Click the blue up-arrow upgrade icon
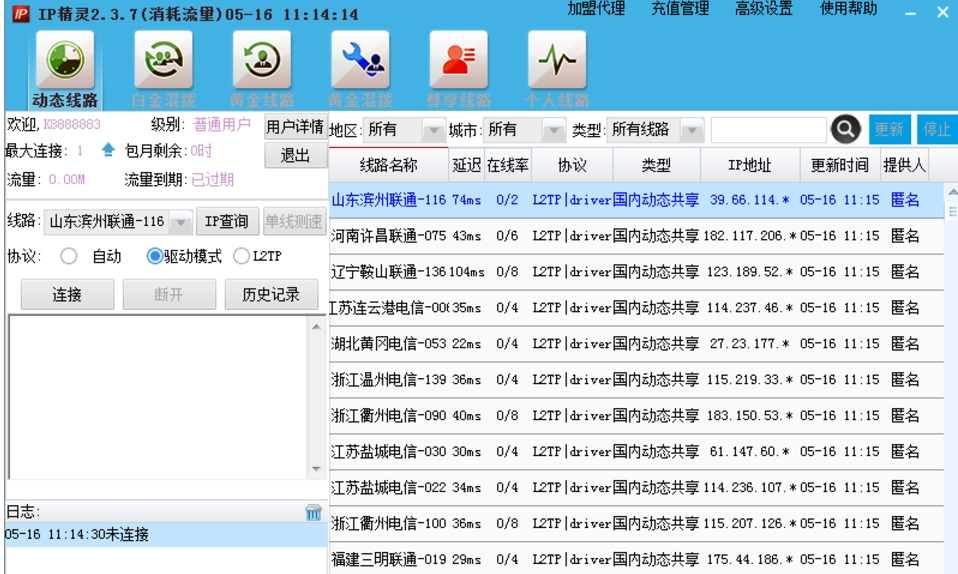The height and width of the screenshot is (574, 958). pyautogui.click(x=108, y=150)
